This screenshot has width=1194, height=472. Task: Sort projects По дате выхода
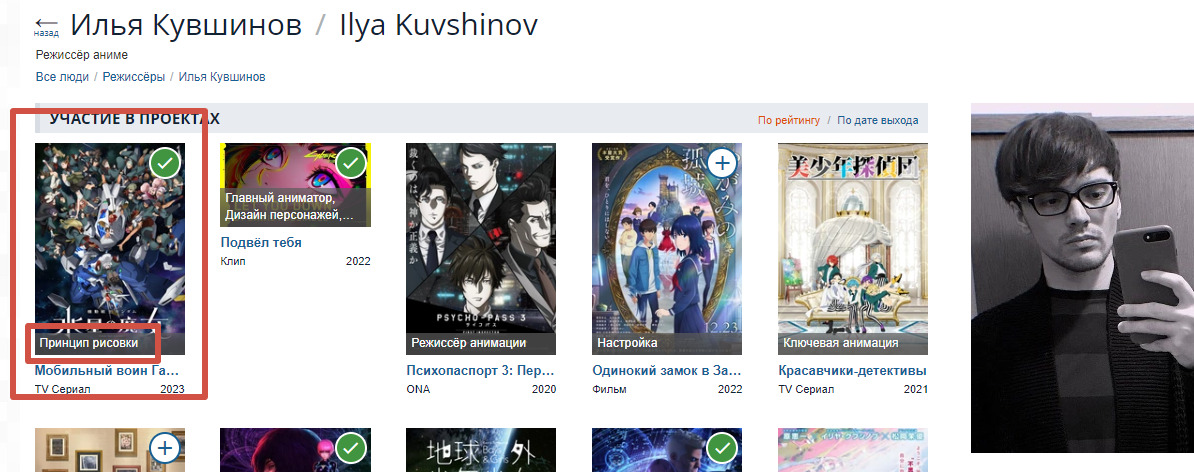[x=878, y=120]
